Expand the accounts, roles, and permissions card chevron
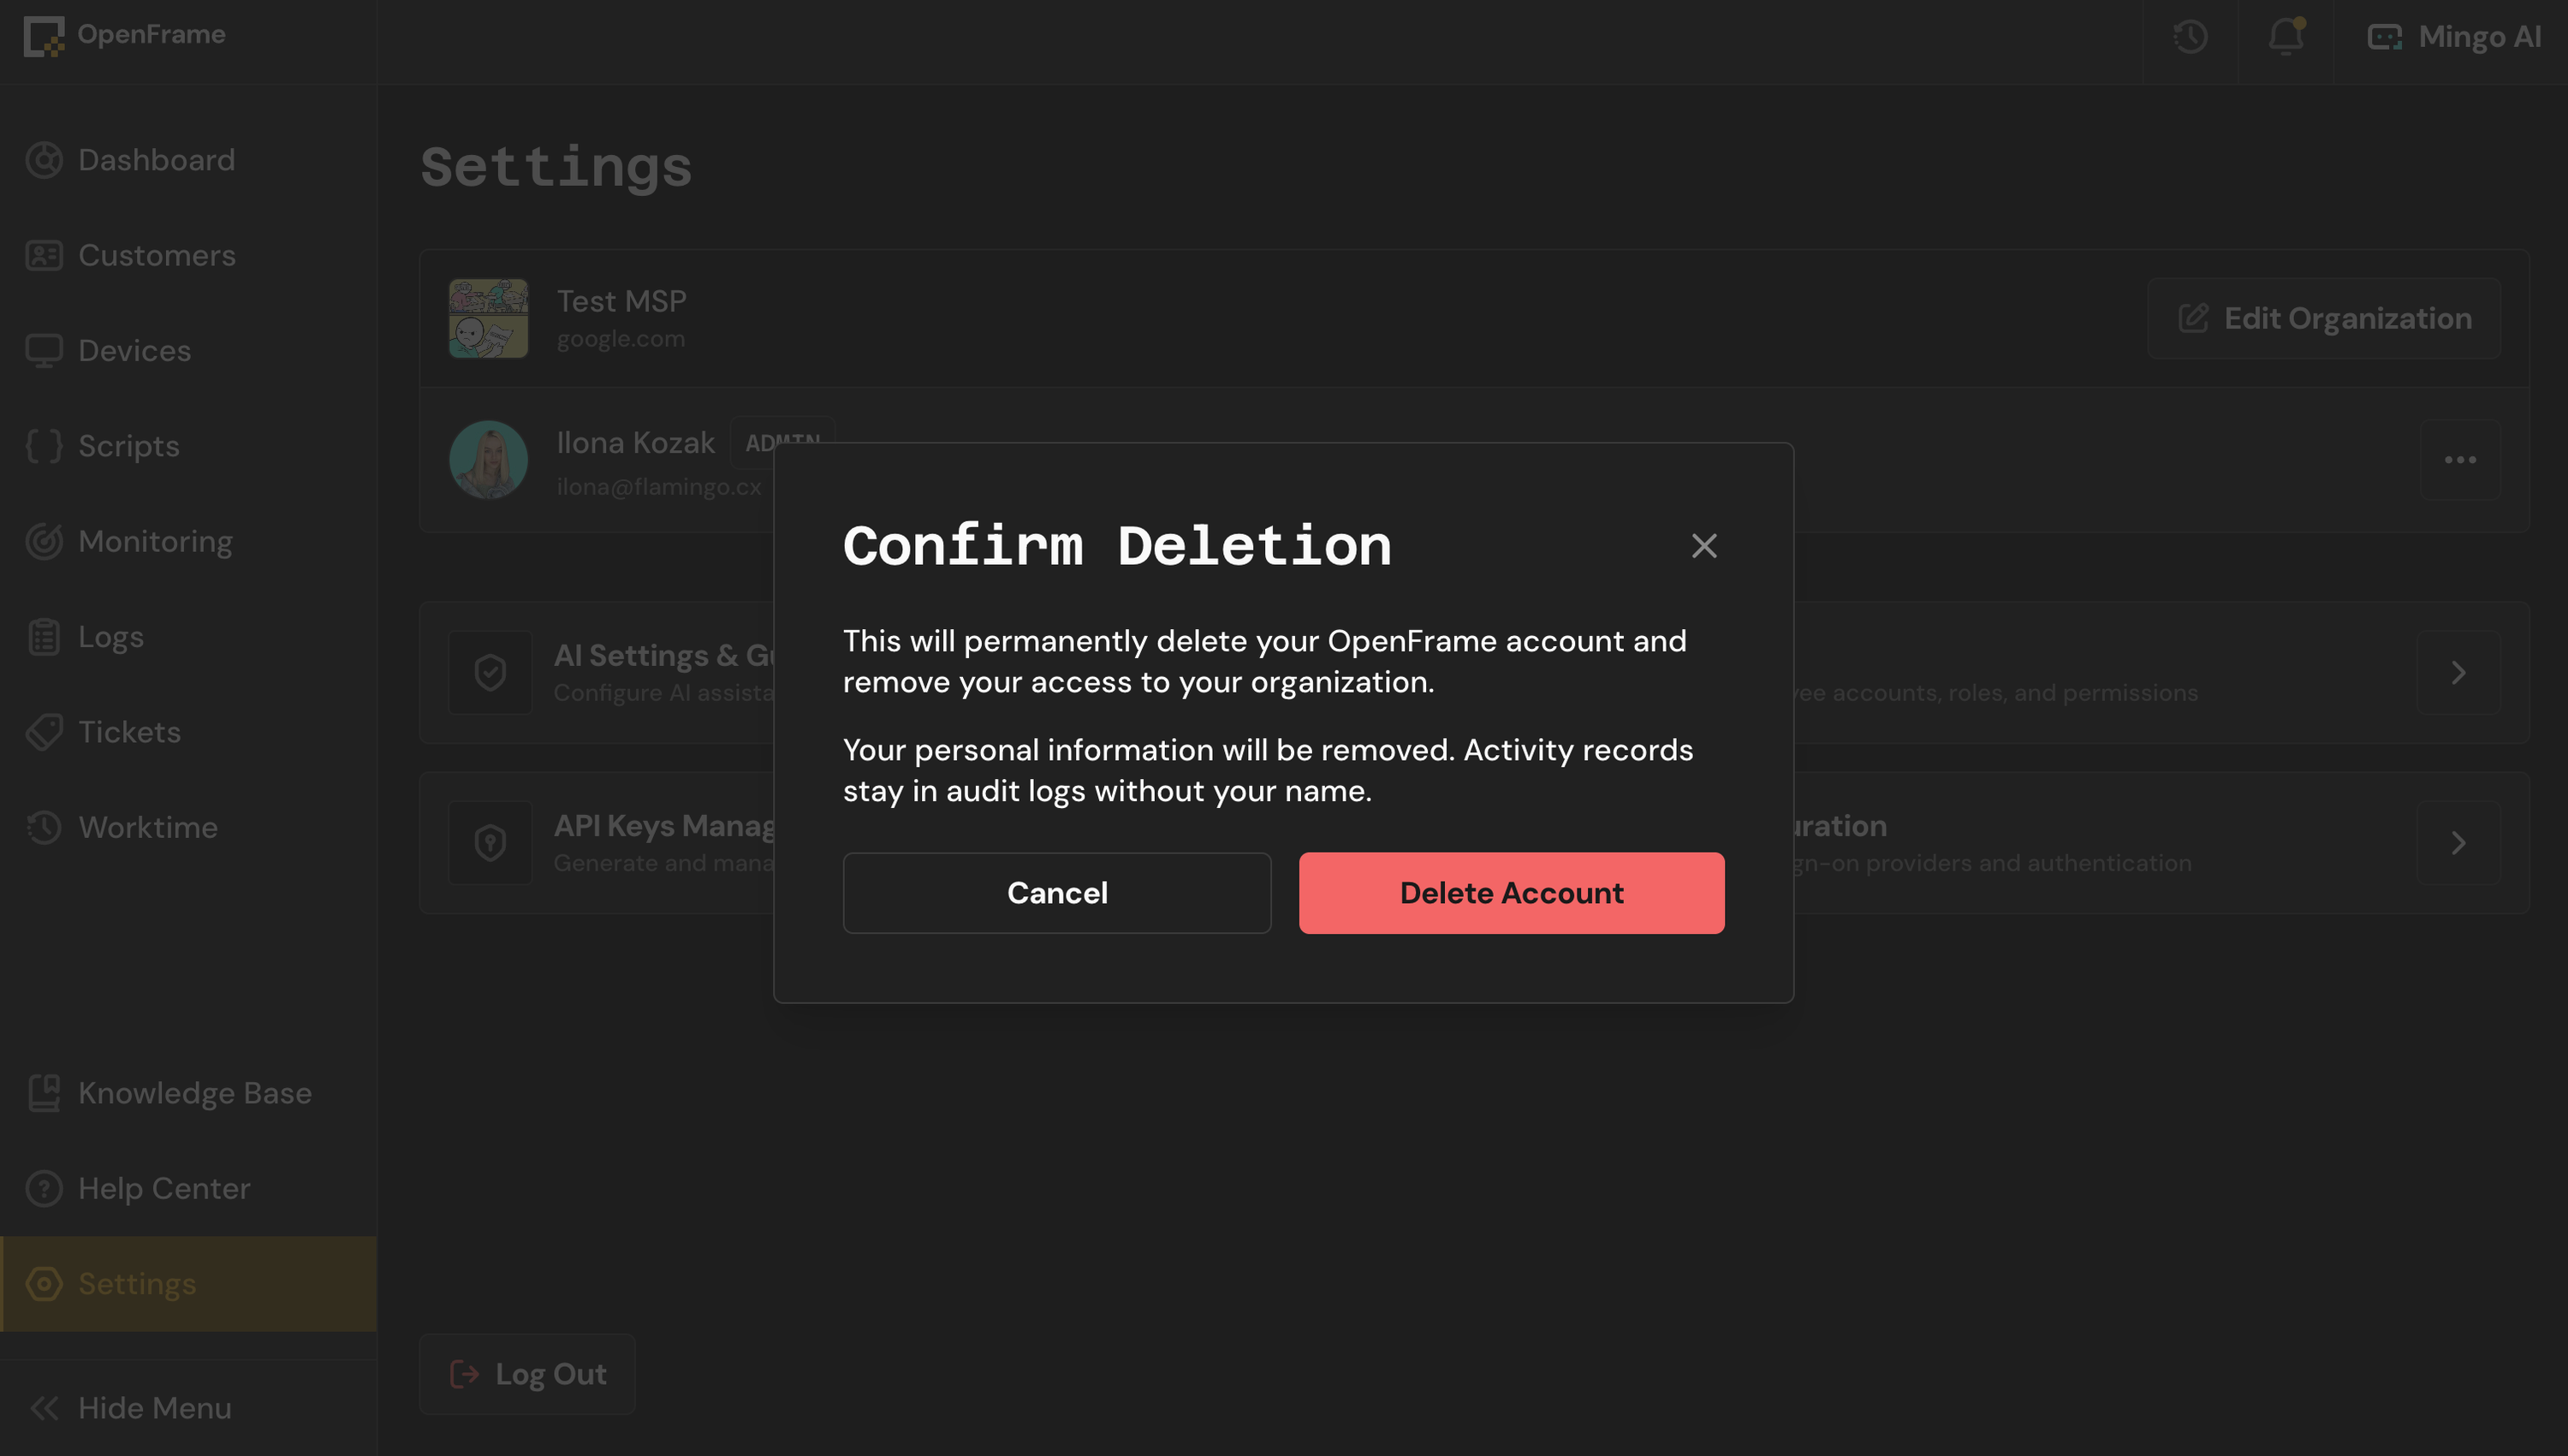The height and width of the screenshot is (1456, 2568). pos(2459,672)
